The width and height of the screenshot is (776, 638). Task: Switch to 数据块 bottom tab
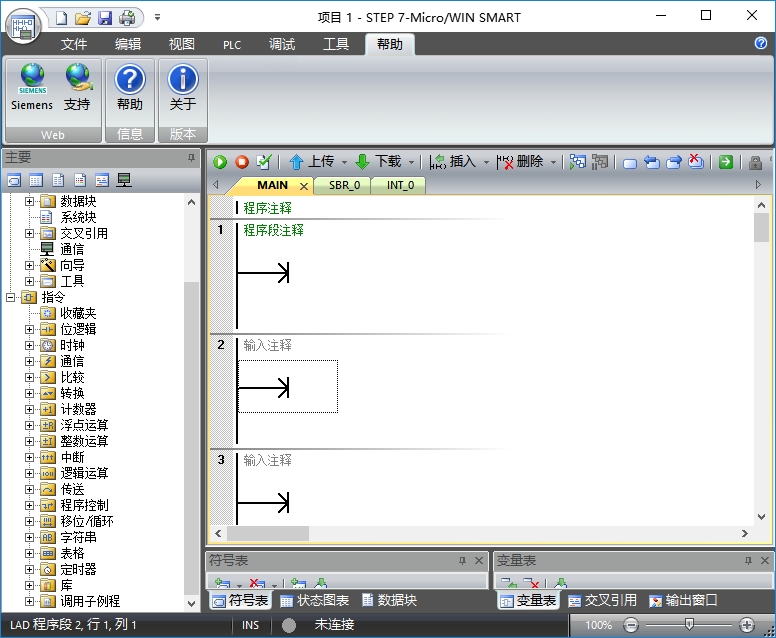pos(389,601)
